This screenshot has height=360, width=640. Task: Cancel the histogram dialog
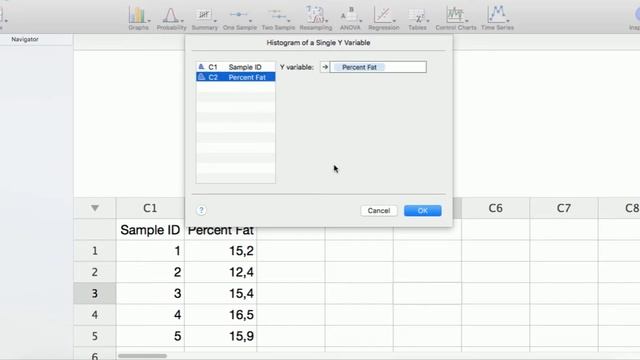(x=379, y=211)
